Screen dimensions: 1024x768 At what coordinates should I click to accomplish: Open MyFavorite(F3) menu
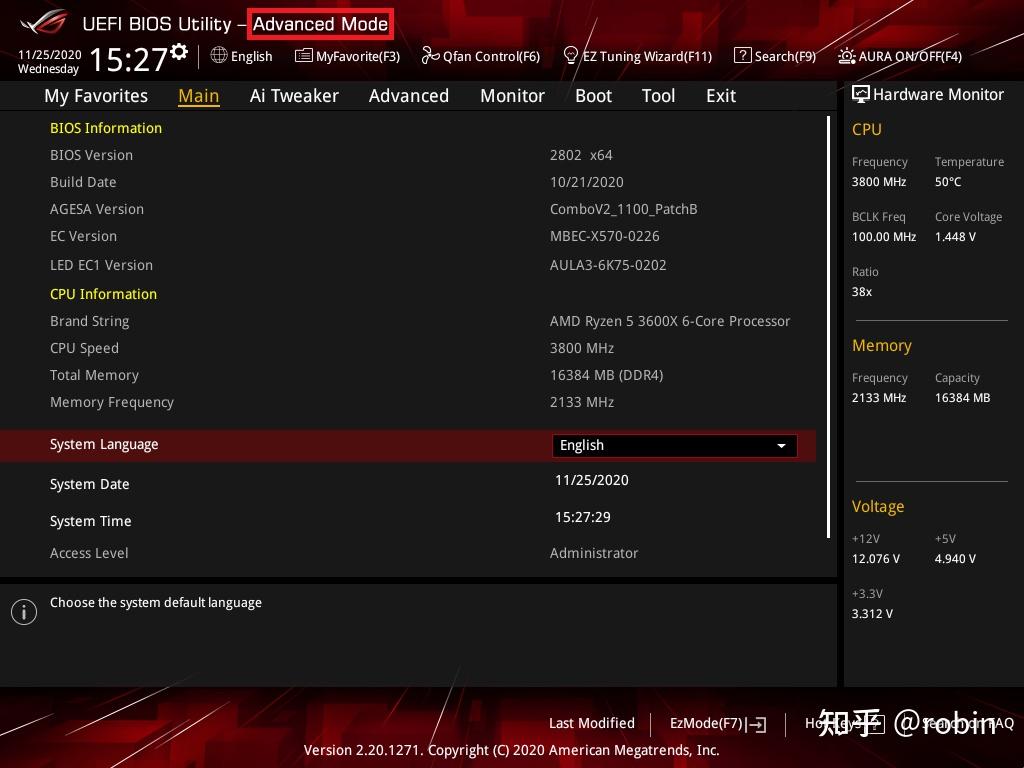[347, 56]
